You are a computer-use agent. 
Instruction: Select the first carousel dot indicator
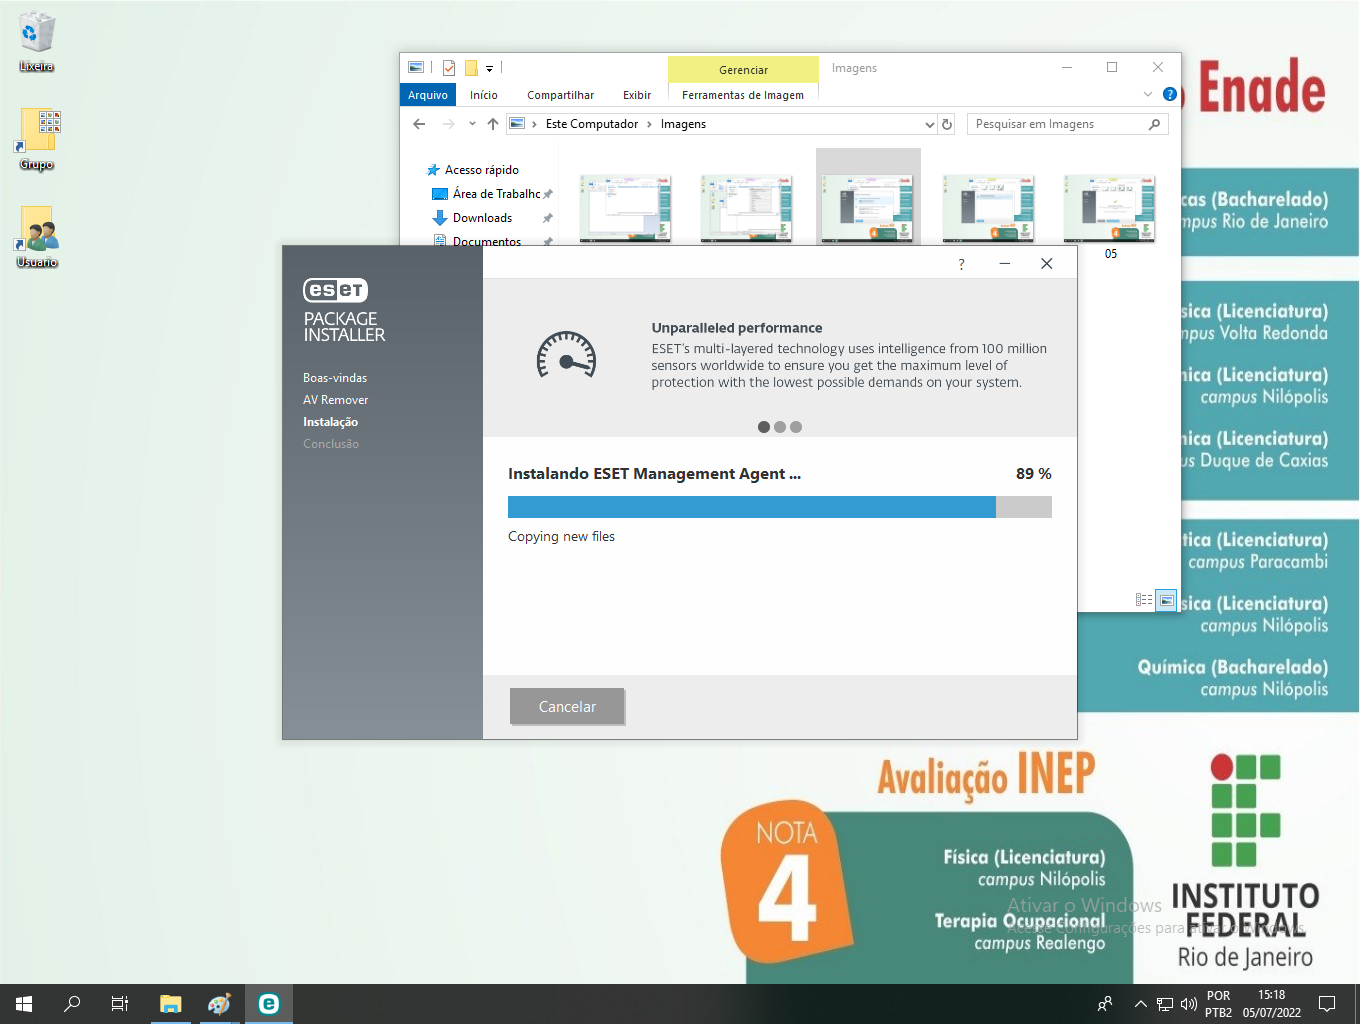click(x=764, y=427)
